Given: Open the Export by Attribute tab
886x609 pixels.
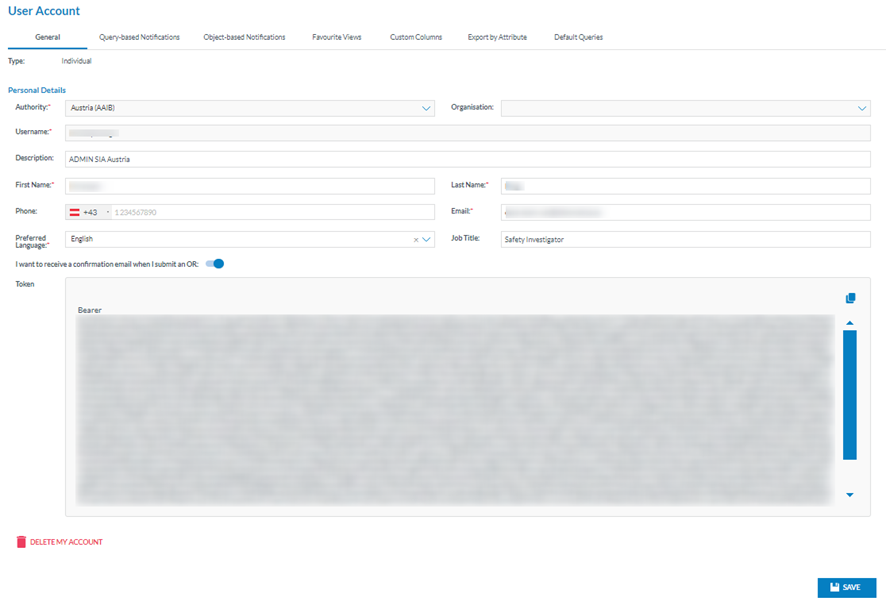Looking at the screenshot, I should pyautogui.click(x=497, y=37).
